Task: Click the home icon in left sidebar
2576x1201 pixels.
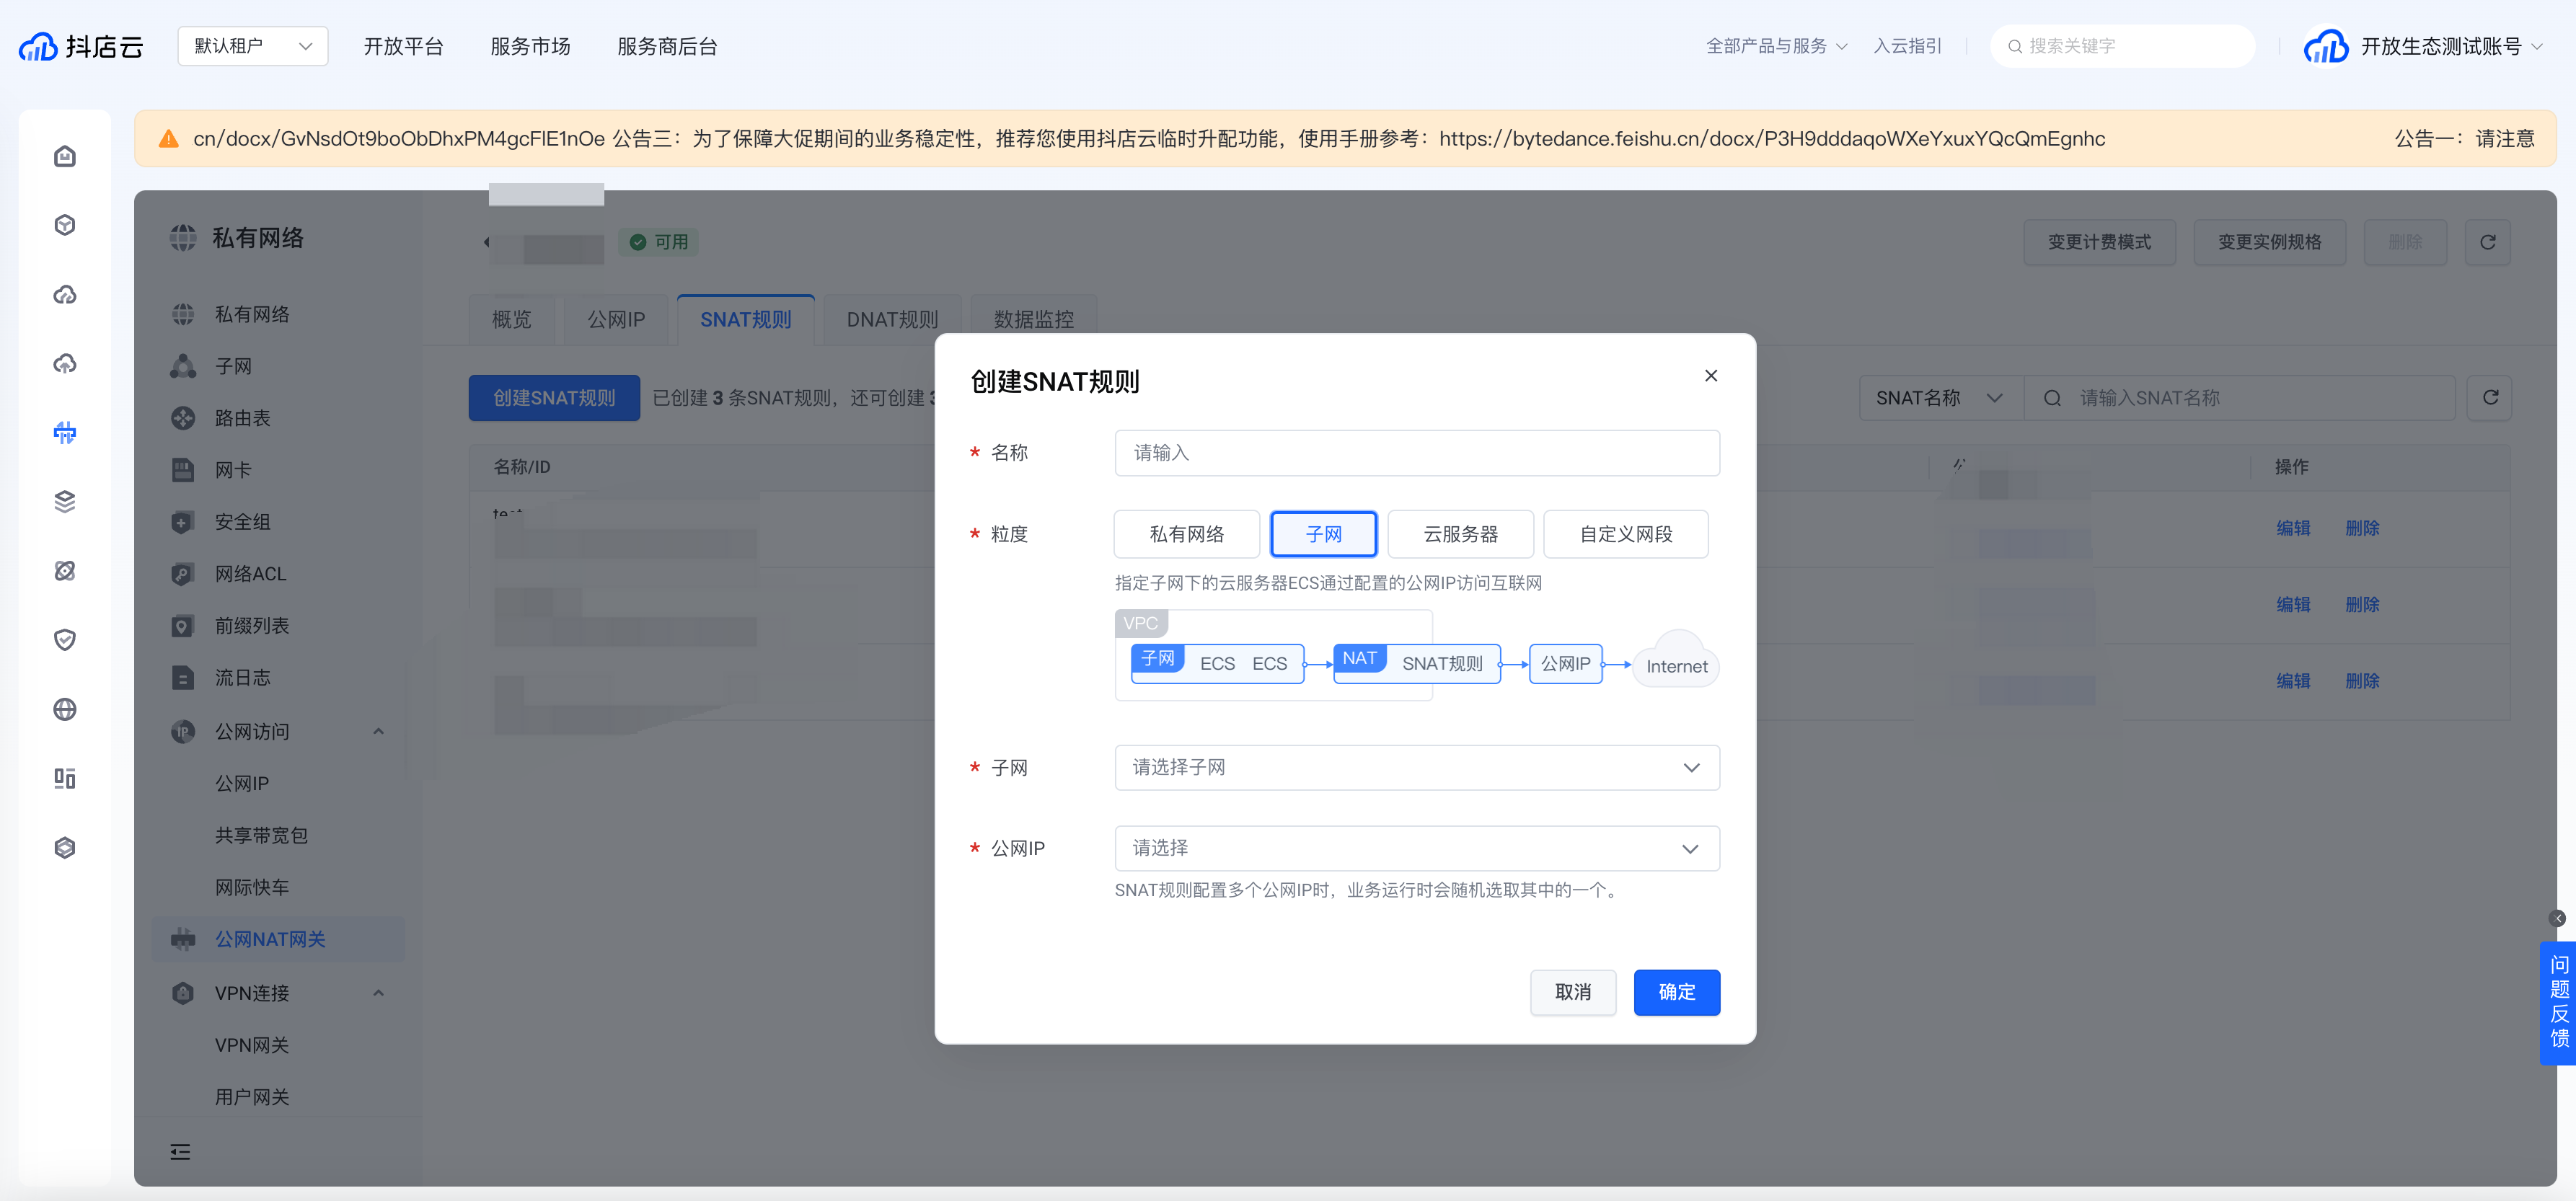Action: coord(65,156)
